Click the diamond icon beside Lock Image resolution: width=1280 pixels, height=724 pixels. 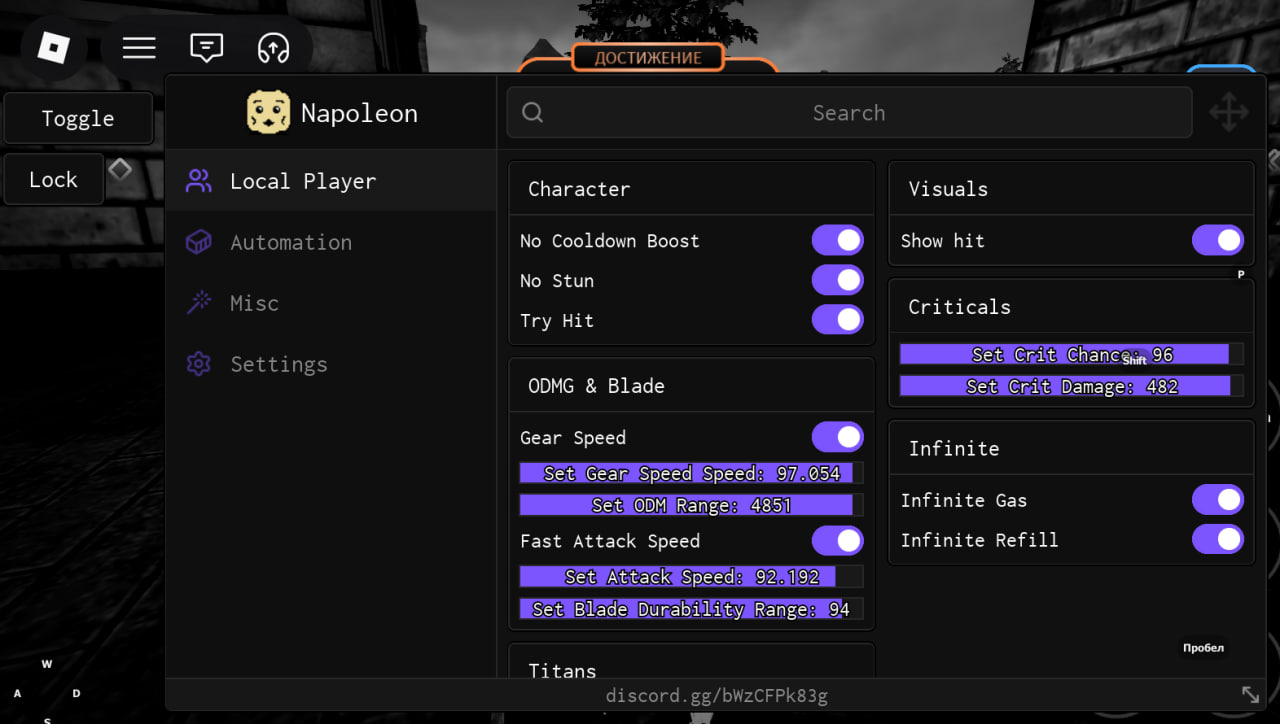click(120, 170)
